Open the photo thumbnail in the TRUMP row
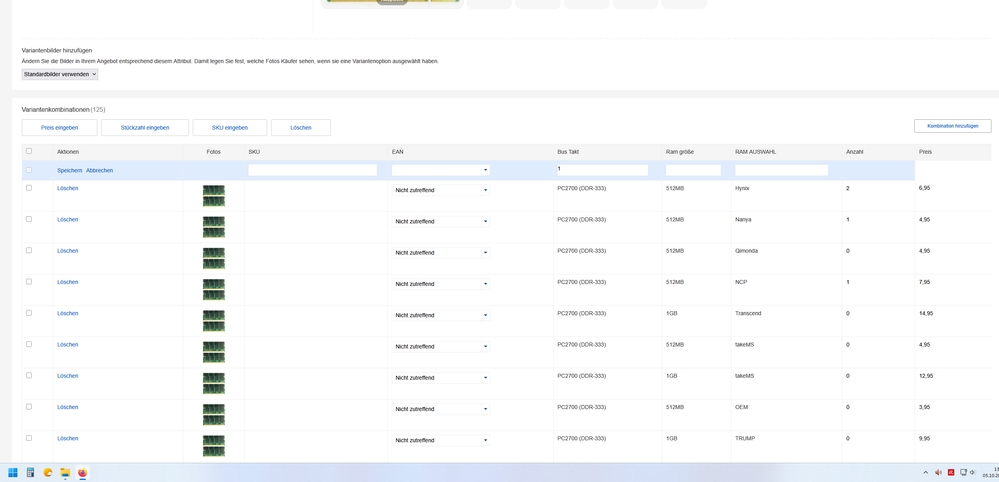999x482 pixels. 213,446
